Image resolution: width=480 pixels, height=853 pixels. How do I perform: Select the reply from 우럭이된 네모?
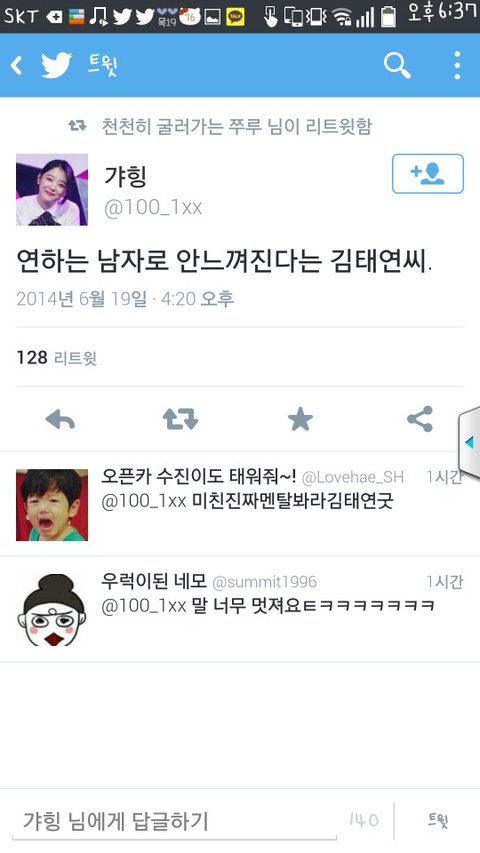pos(240,609)
